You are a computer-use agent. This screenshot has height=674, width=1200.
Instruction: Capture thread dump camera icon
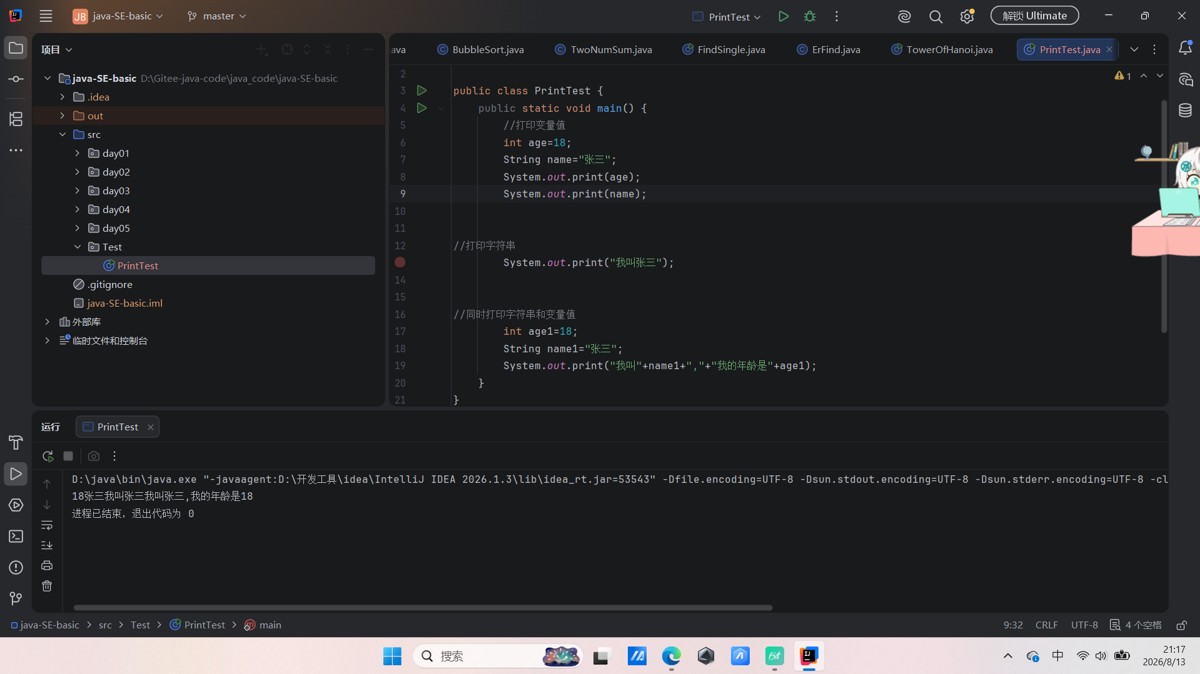tap(94, 456)
